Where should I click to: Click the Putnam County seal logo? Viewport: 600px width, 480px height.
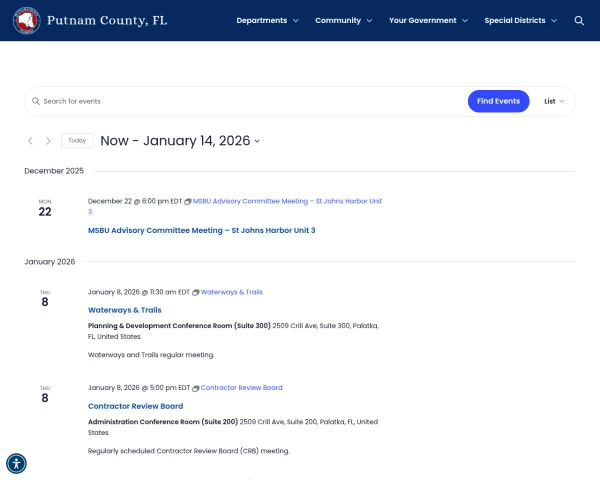[x=26, y=20]
